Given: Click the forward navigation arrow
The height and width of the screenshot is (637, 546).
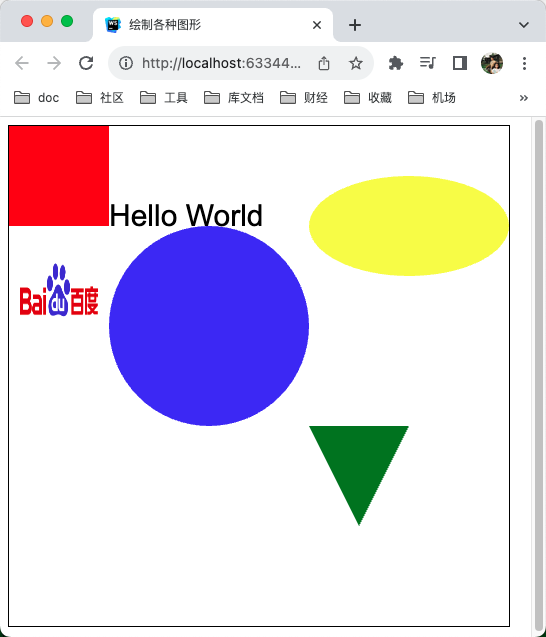Looking at the screenshot, I should (54, 63).
